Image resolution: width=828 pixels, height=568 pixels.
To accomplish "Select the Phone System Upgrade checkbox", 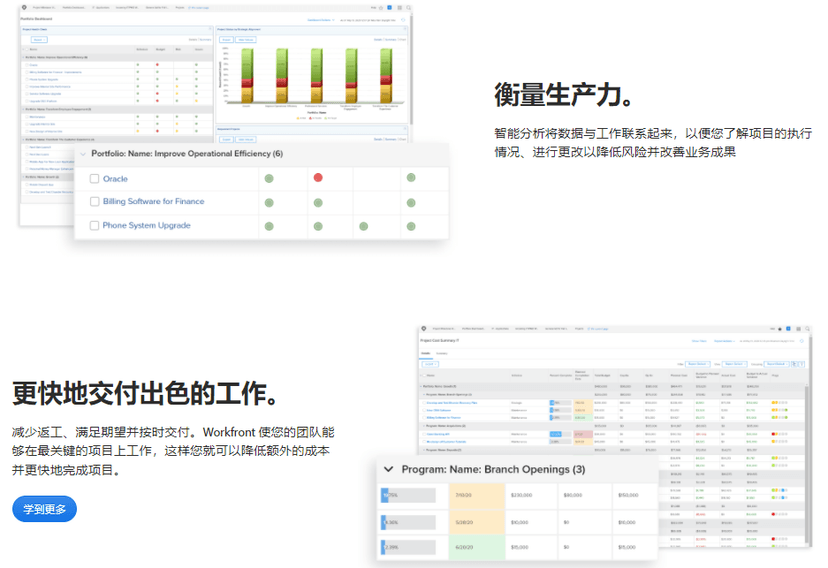I will click(x=94, y=226).
